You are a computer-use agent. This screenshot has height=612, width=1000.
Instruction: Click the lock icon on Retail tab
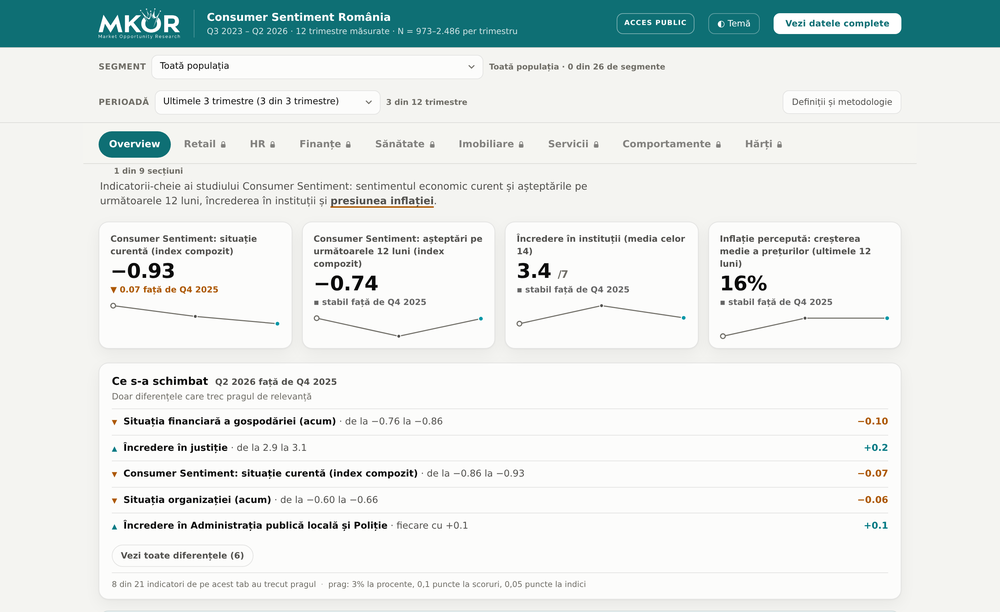(x=223, y=145)
